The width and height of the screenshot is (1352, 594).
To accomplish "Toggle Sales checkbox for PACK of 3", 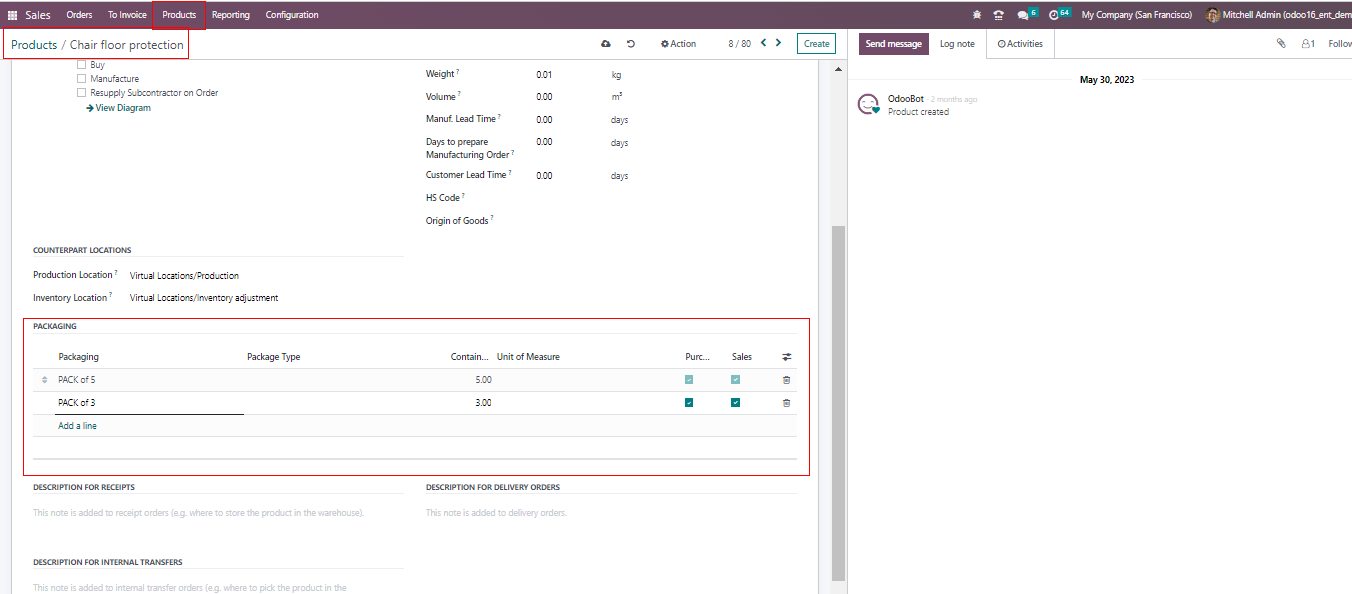I will pyautogui.click(x=735, y=403).
